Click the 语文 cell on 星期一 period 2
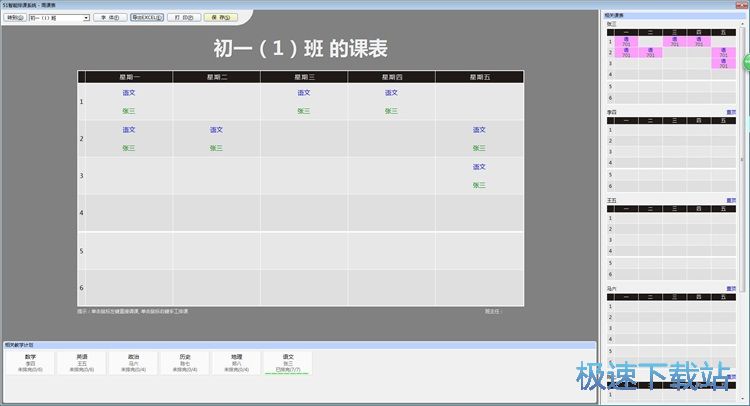750x406 pixels. [129, 139]
